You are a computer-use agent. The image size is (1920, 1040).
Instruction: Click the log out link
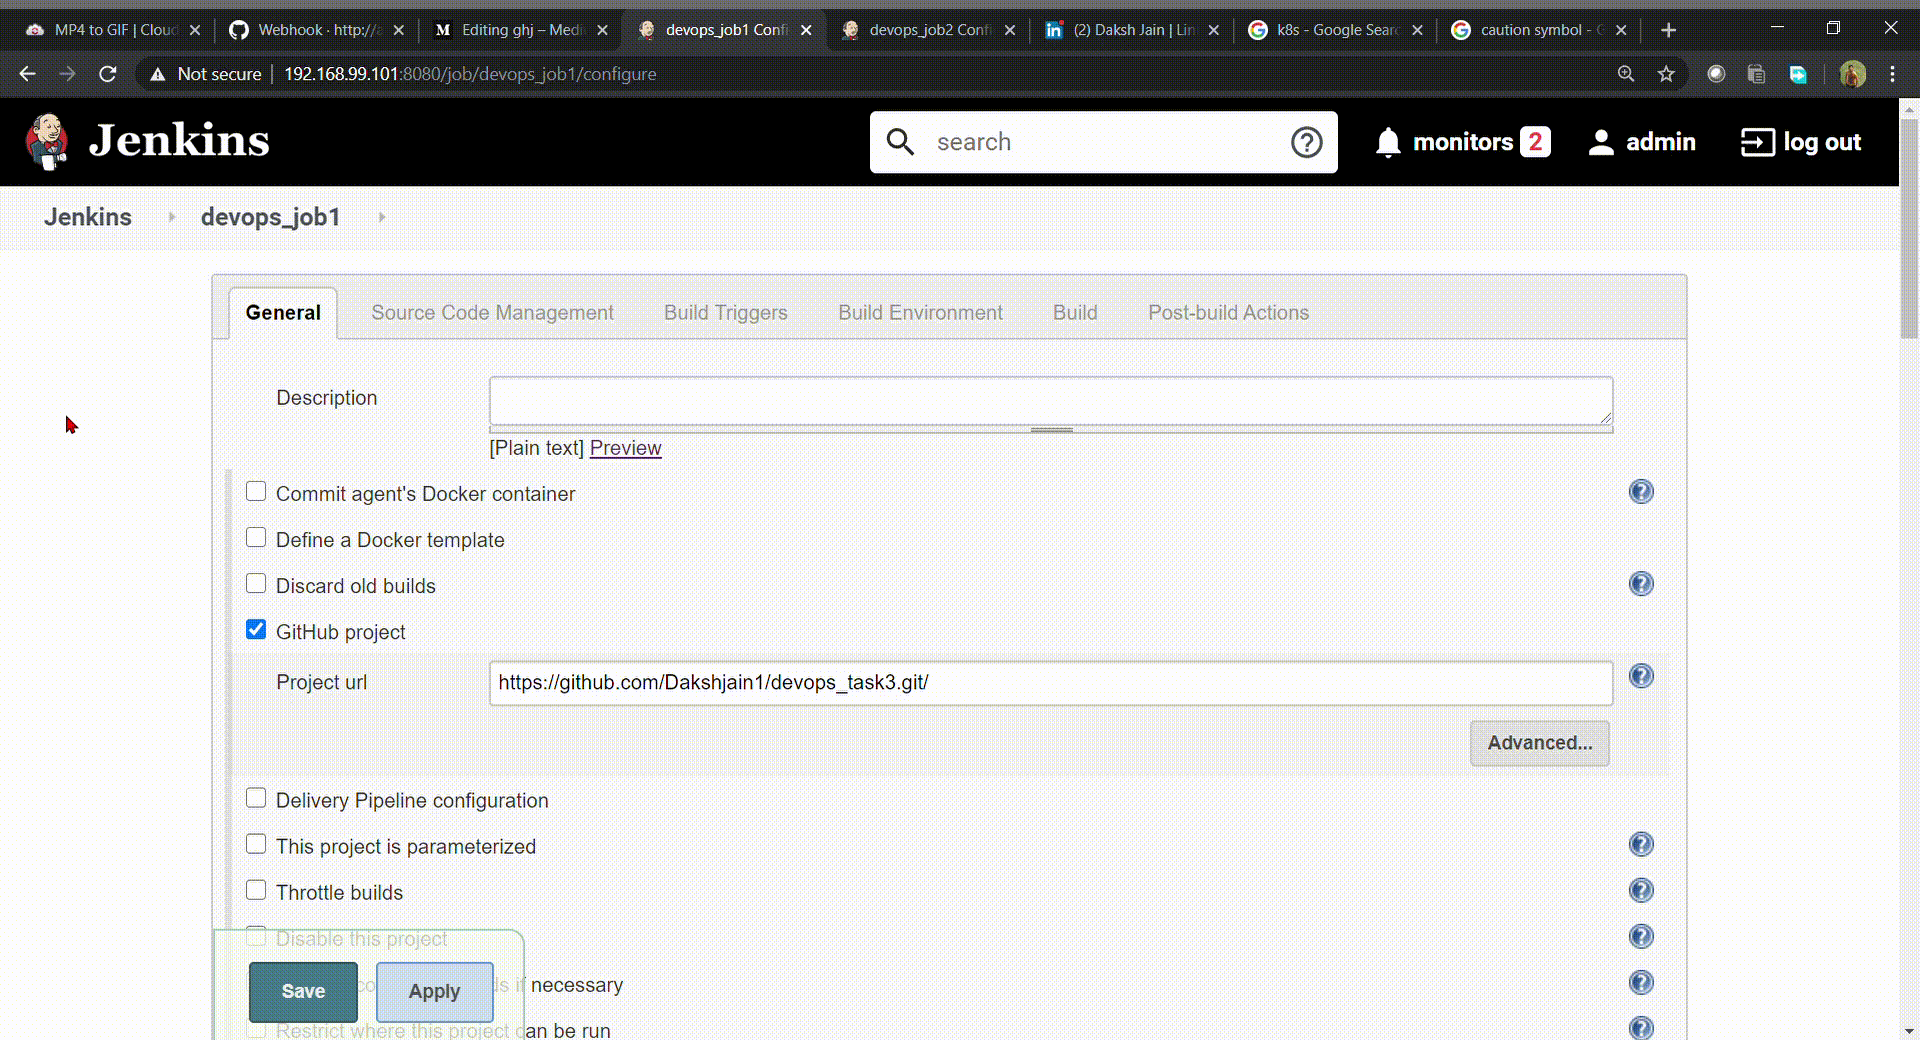point(1822,142)
